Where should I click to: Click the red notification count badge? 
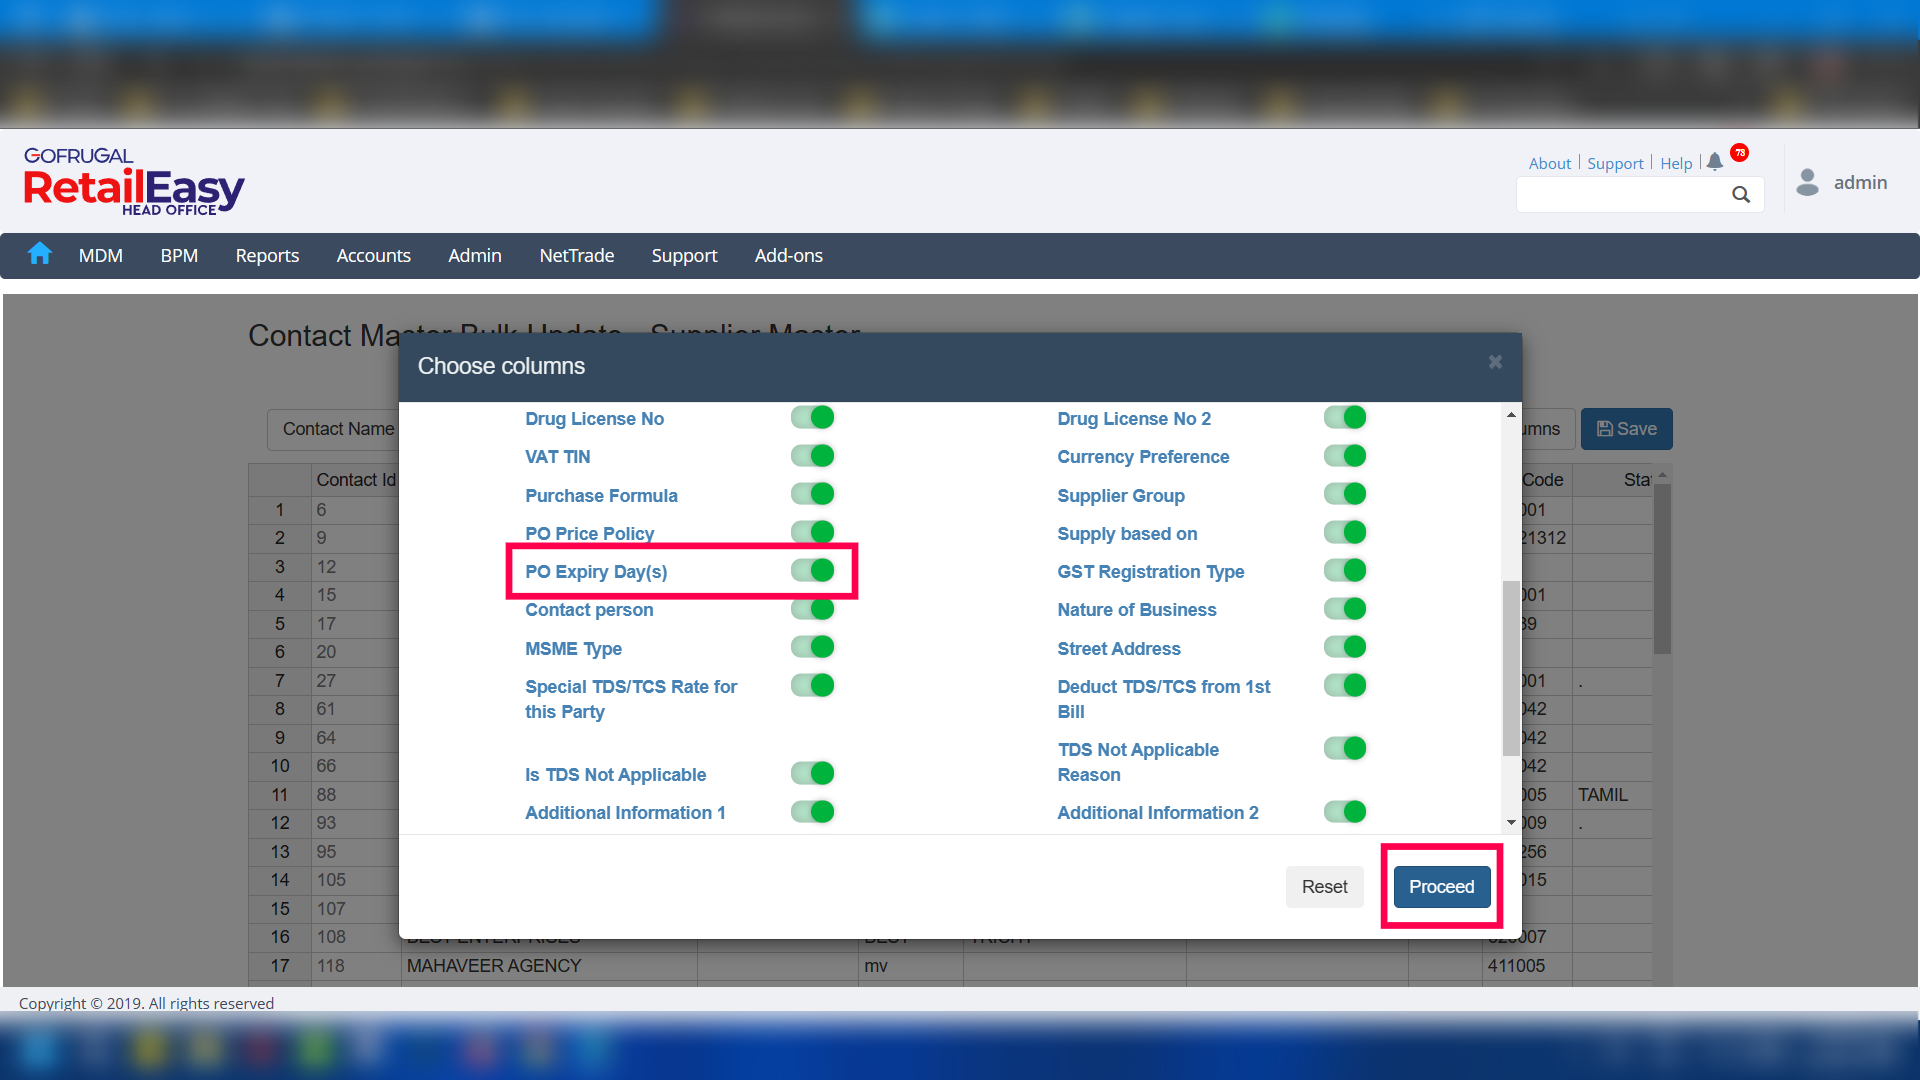[x=1740, y=153]
